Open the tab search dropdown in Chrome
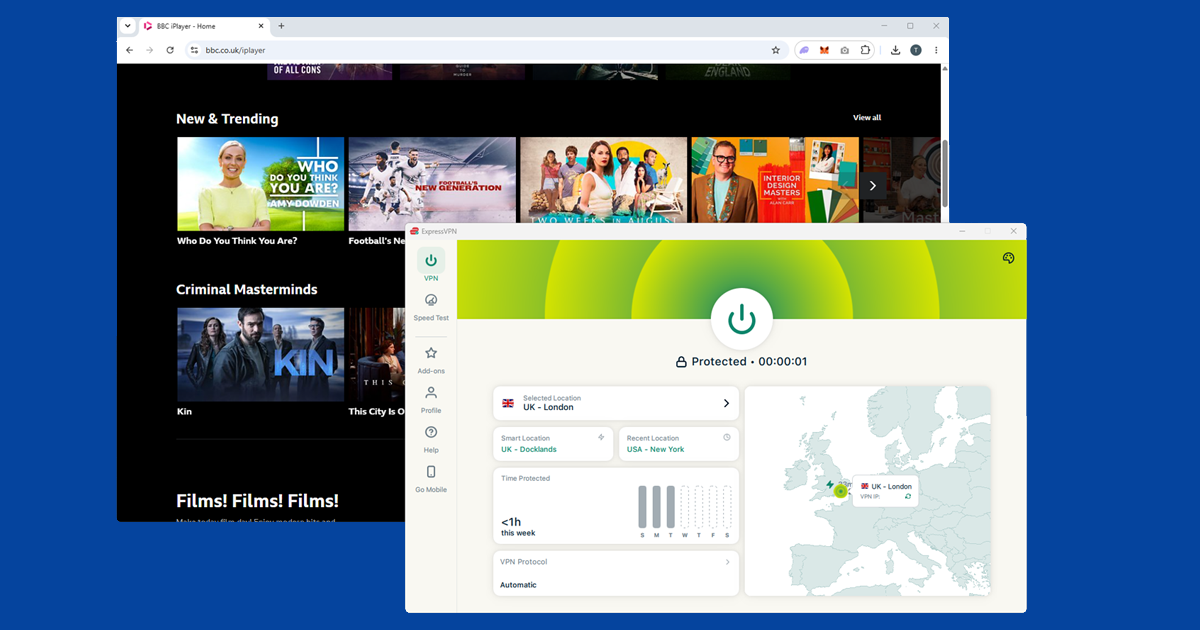Viewport: 1200px width, 630px height. 128,25
